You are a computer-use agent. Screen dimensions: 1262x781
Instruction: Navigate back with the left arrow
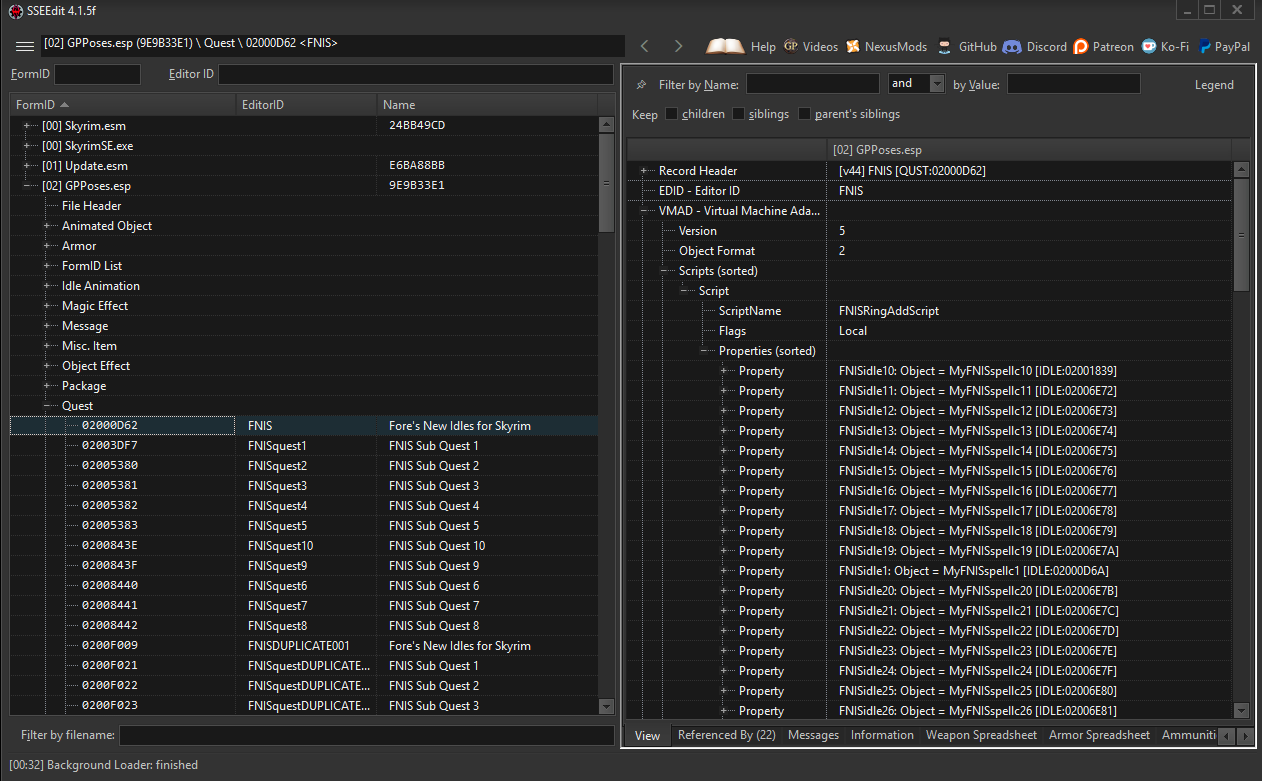645,46
